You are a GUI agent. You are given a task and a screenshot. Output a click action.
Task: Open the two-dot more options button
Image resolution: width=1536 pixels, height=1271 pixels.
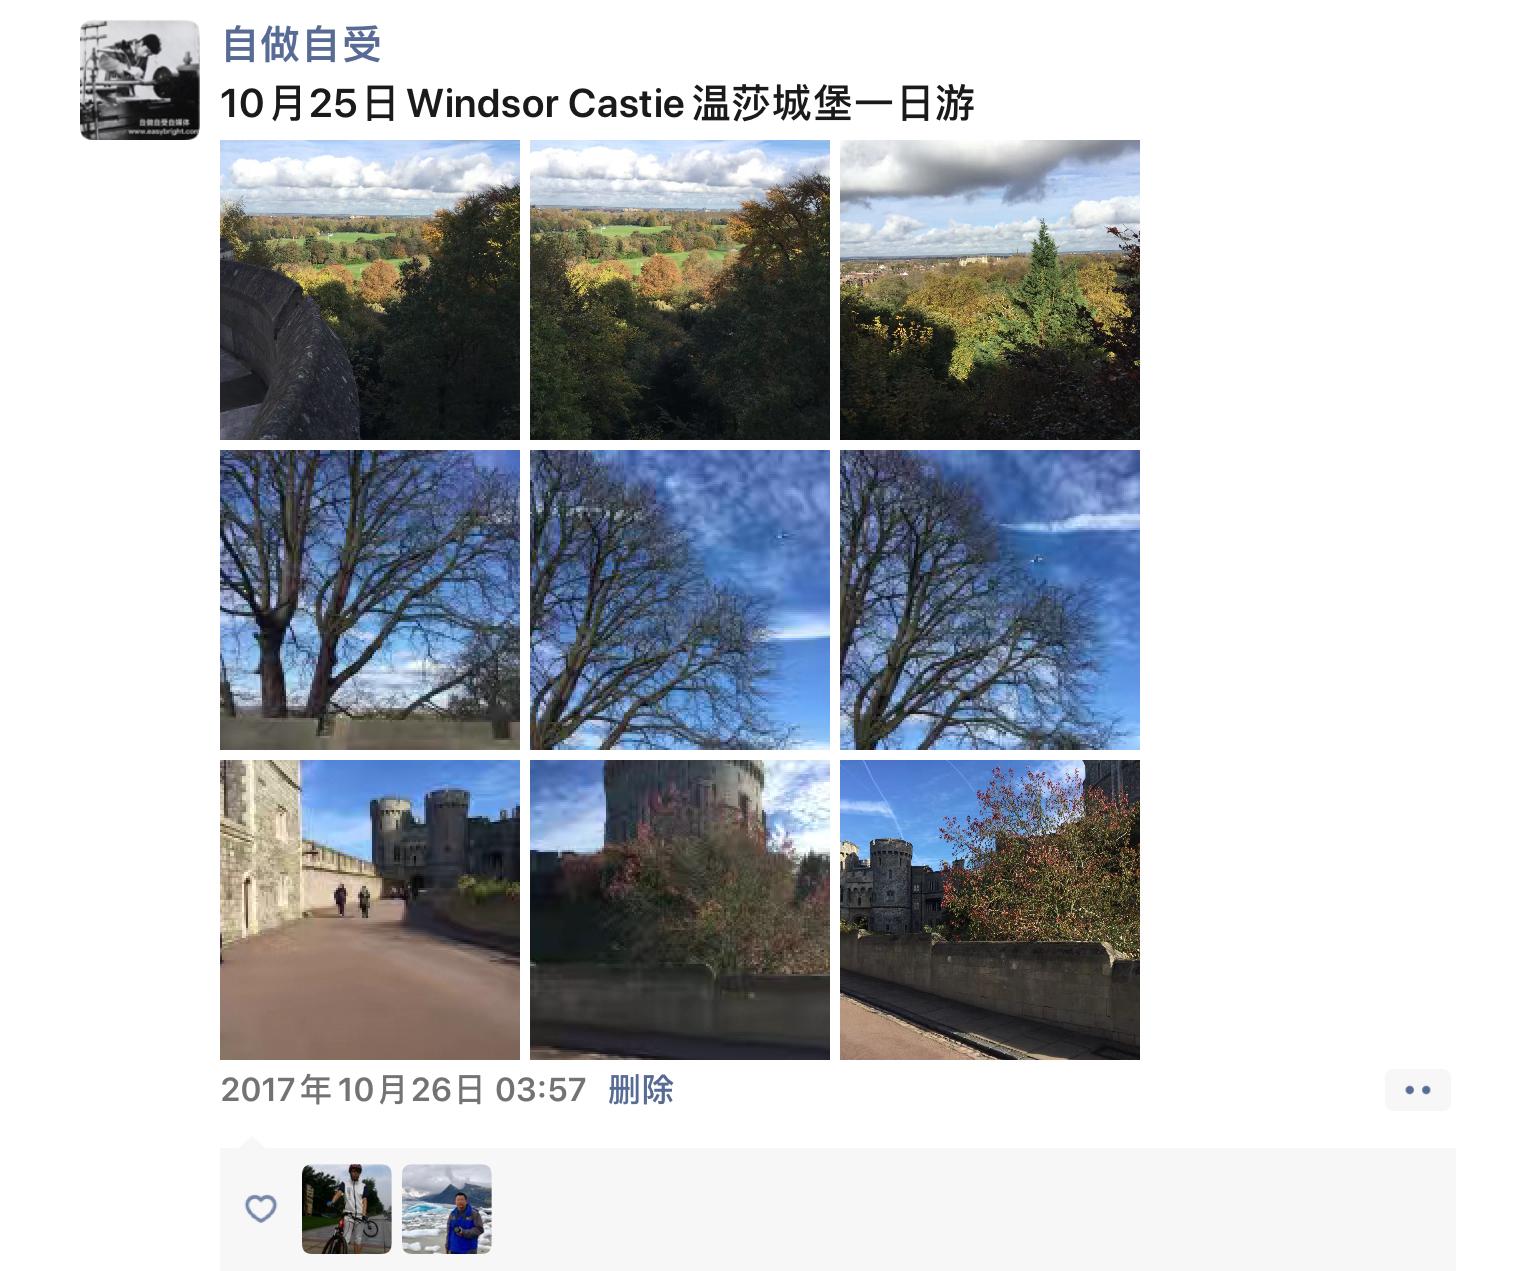pyautogui.click(x=1417, y=1090)
